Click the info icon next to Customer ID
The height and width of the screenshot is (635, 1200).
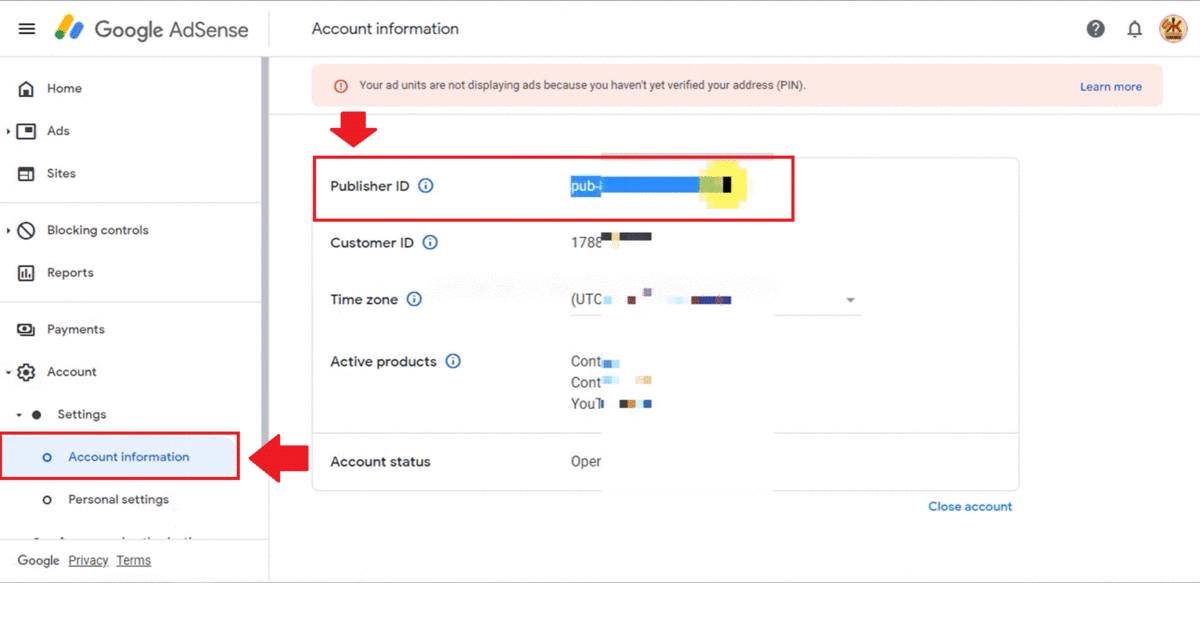[431, 243]
